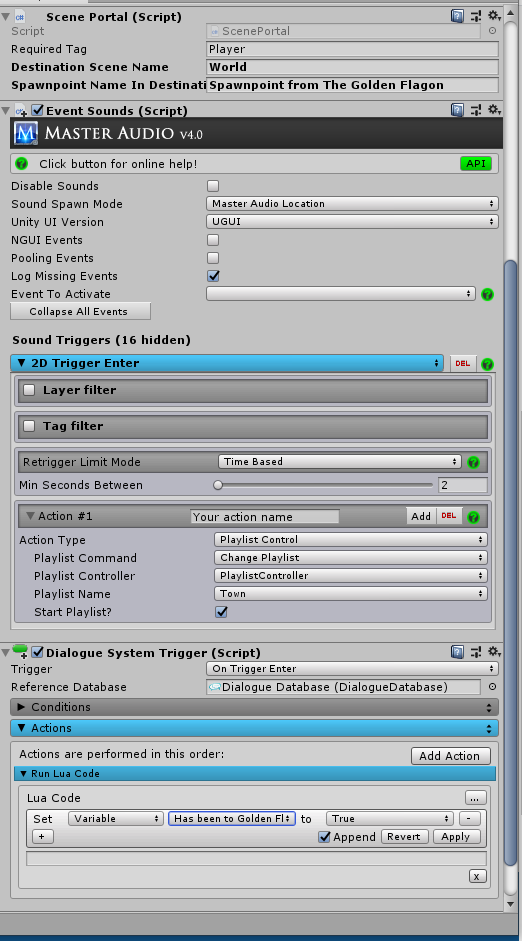Collapse the Run Lua Code foldout
522x941 pixels.
pos(255,774)
